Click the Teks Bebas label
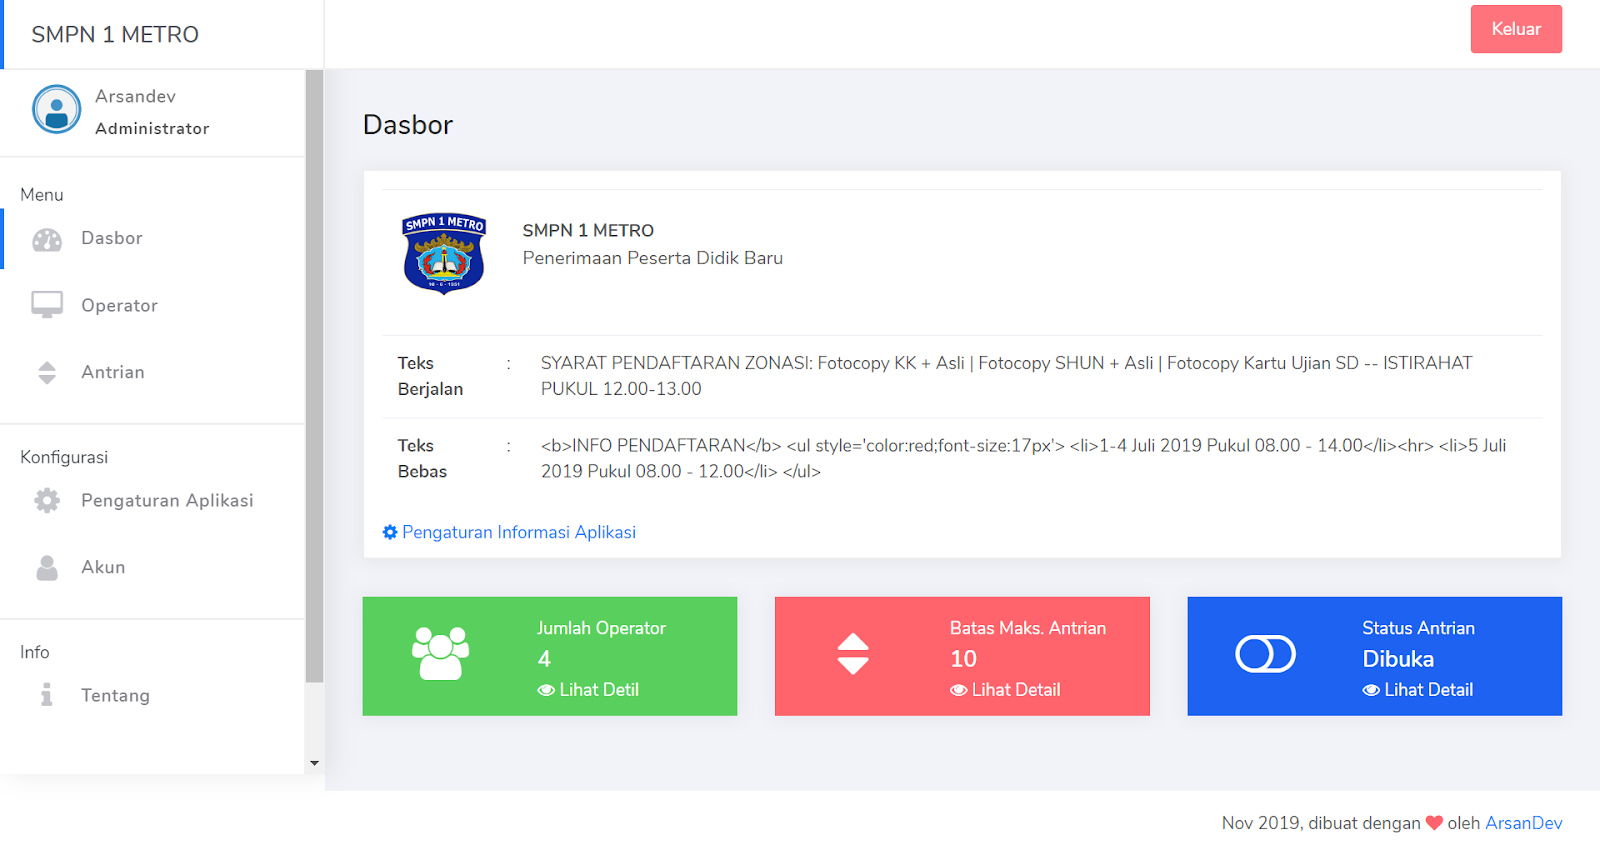The height and width of the screenshot is (855, 1600). [x=422, y=459]
